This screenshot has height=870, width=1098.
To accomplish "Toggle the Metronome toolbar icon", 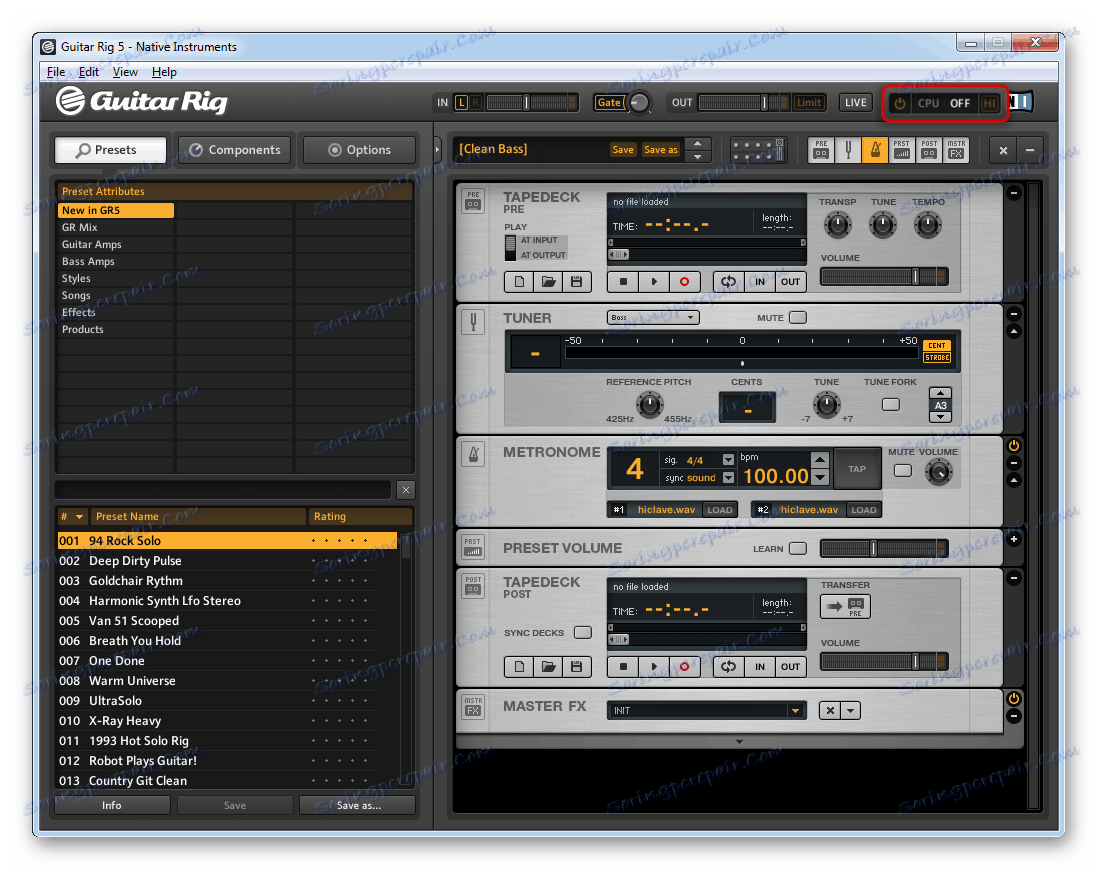I will (875, 150).
